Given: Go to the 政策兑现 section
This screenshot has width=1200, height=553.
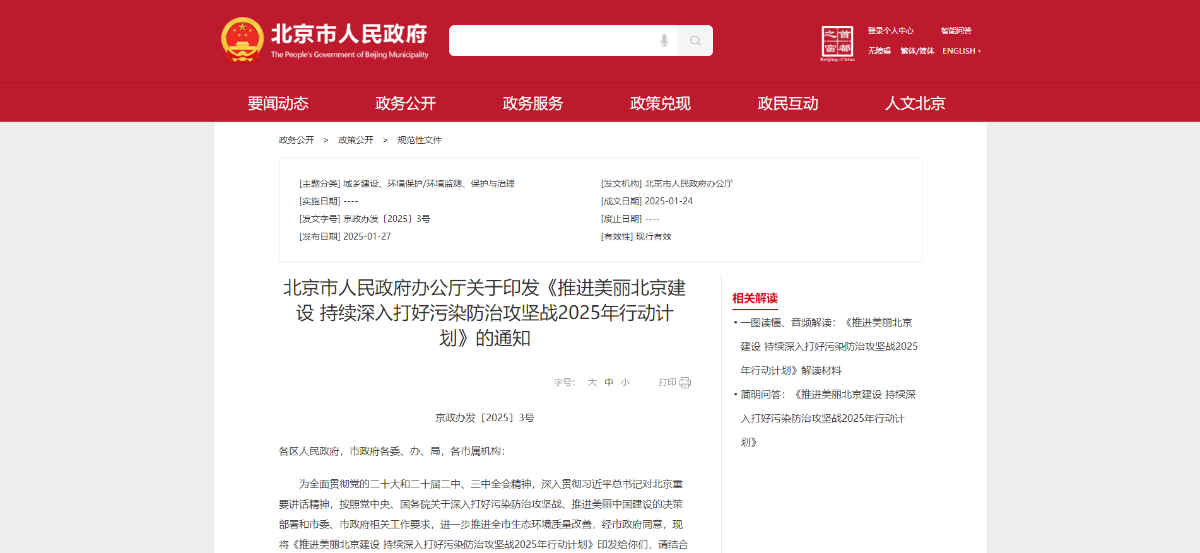Looking at the screenshot, I should click(x=660, y=103).
